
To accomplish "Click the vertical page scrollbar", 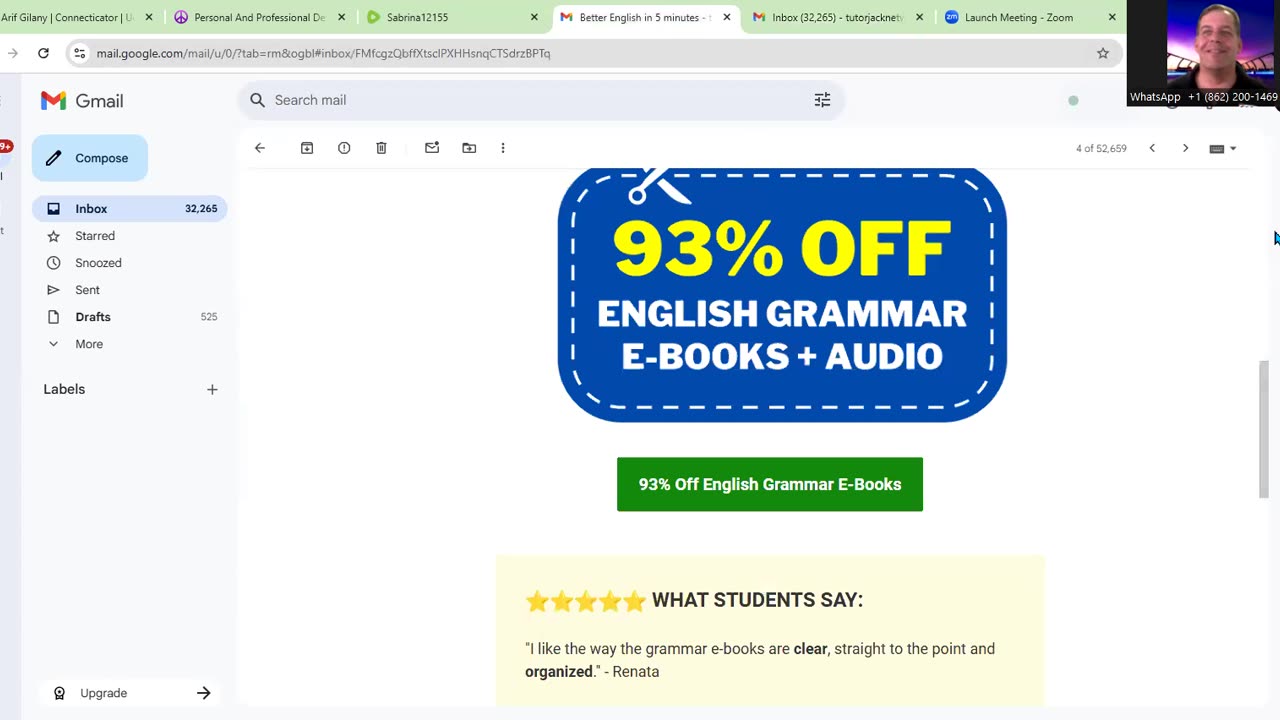I will pyautogui.click(x=1264, y=428).
